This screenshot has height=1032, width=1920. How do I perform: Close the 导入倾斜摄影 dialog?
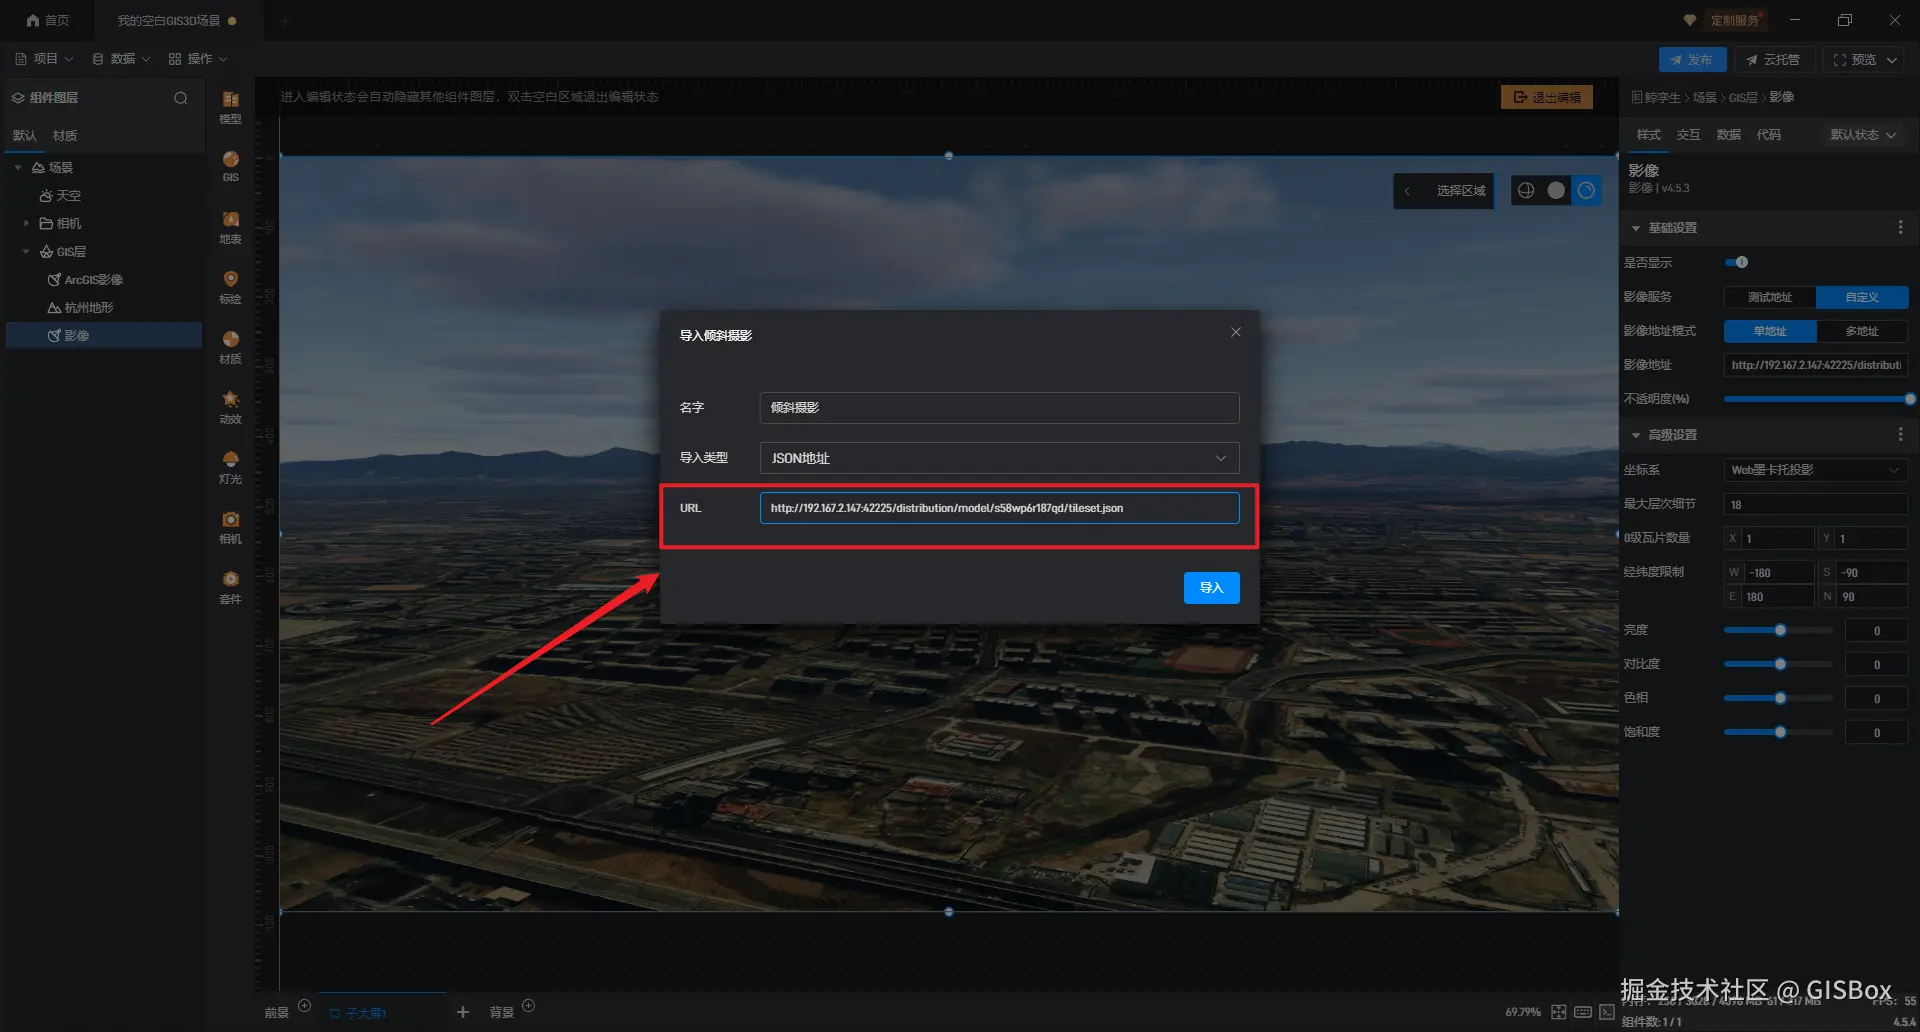pyautogui.click(x=1236, y=332)
